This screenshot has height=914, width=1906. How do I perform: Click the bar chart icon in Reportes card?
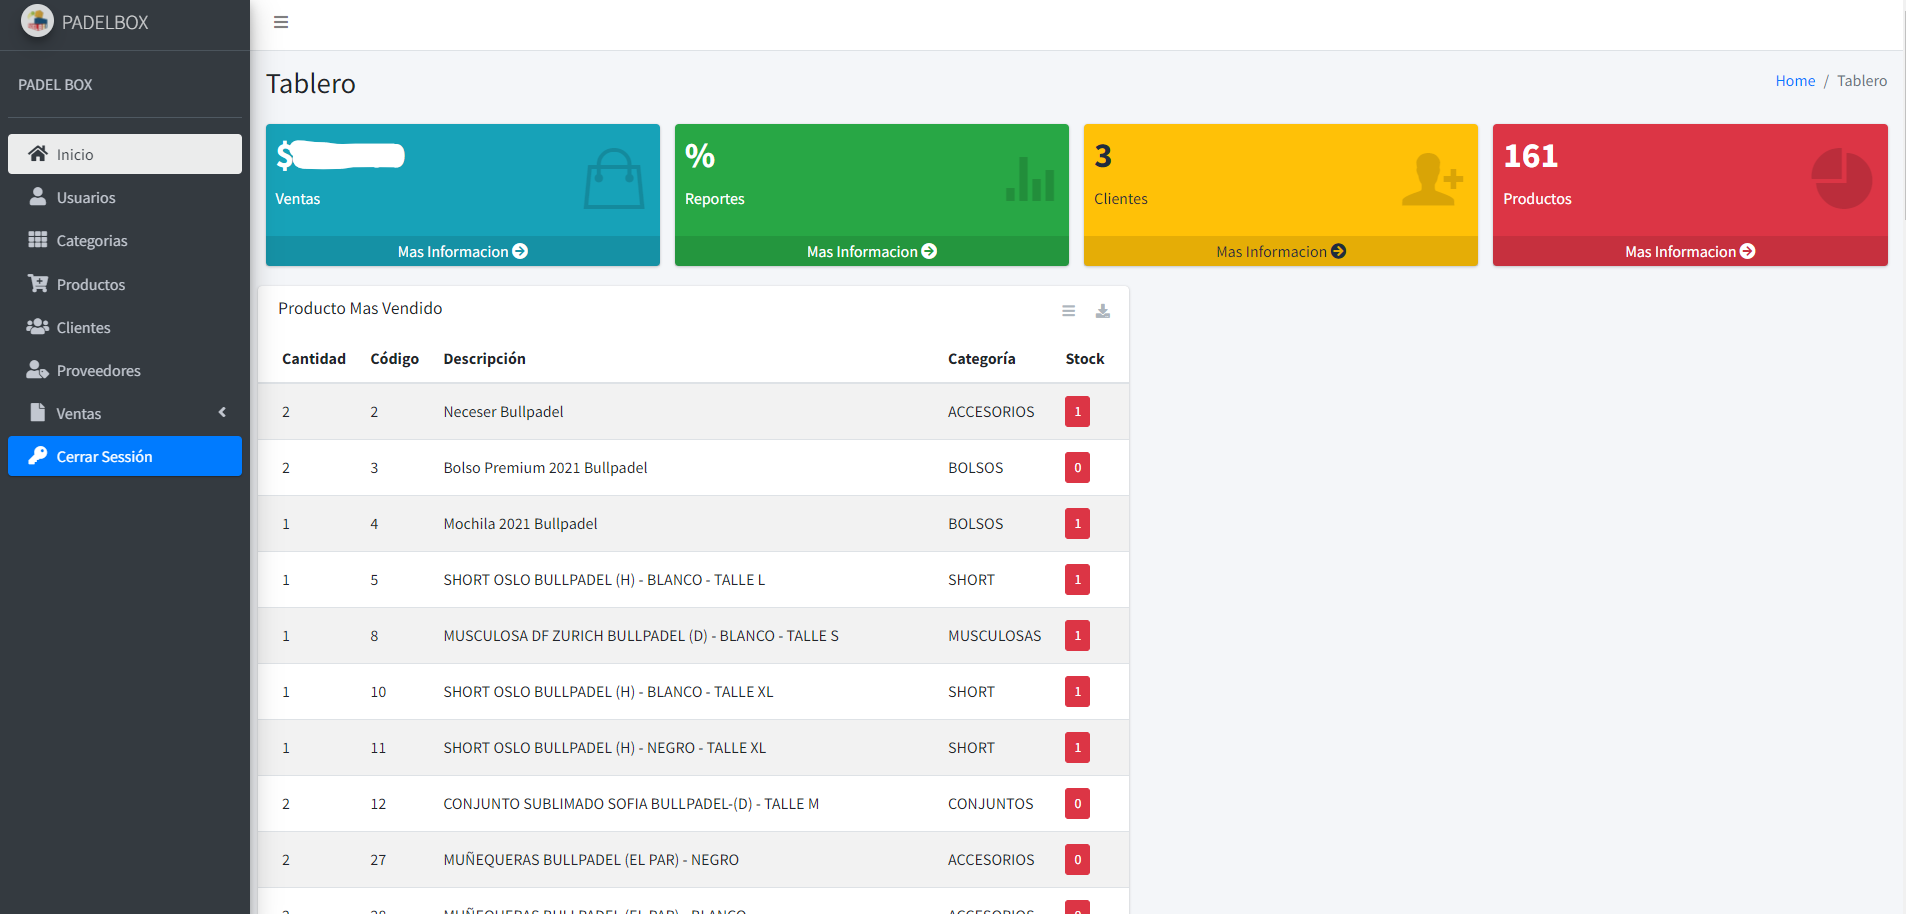1030,180
